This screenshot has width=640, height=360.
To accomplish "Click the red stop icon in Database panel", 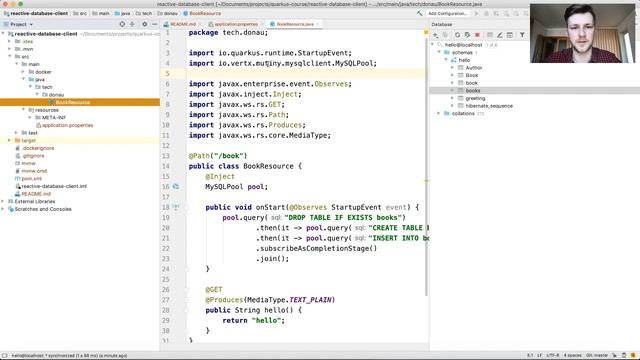I will pos(477,35).
